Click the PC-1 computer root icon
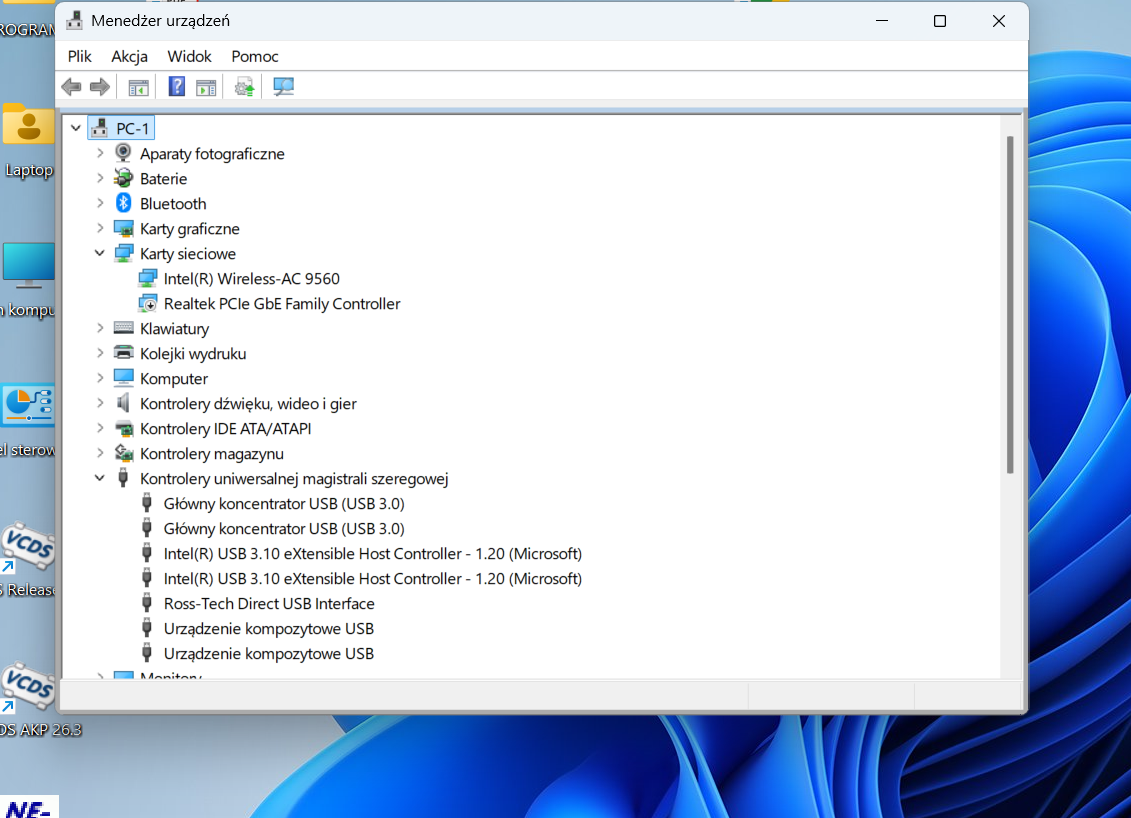 (x=100, y=128)
